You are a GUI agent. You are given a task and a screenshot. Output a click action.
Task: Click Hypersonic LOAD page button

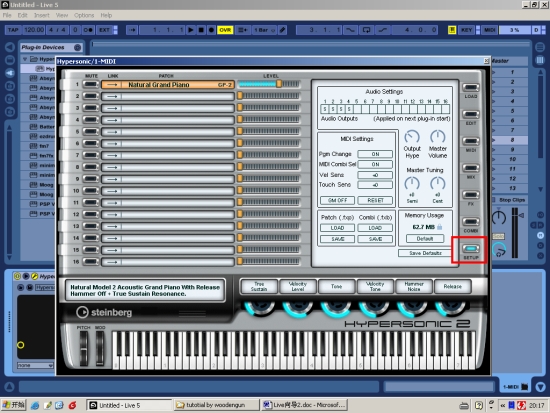pos(470,87)
